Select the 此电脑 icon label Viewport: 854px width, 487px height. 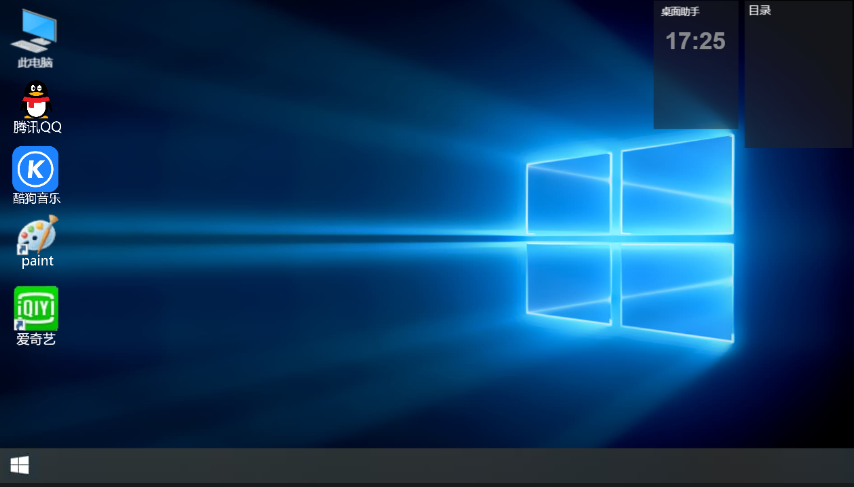point(35,63)
